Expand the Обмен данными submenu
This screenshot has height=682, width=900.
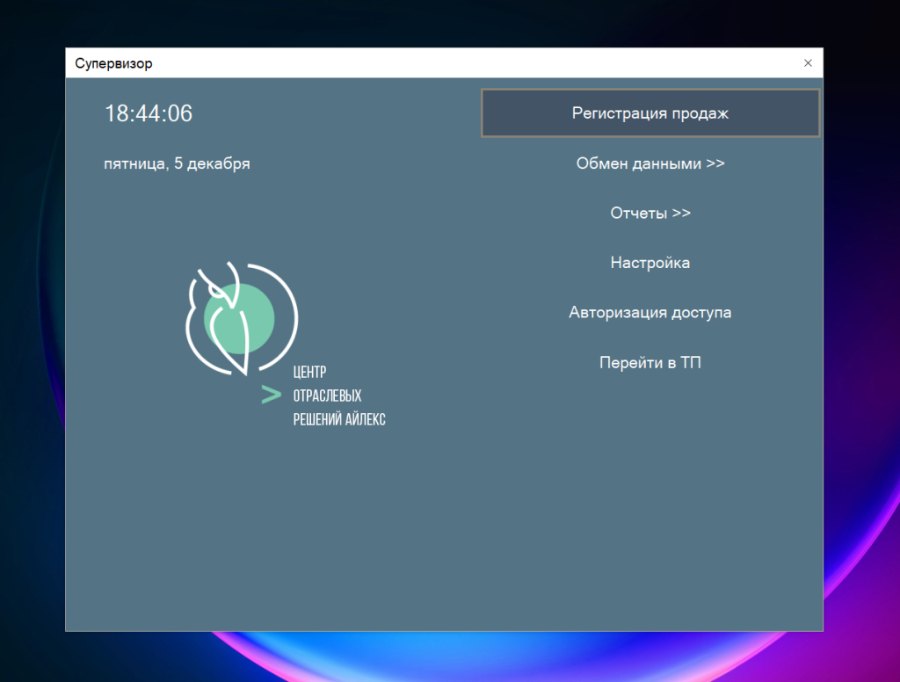click(650, 164)
